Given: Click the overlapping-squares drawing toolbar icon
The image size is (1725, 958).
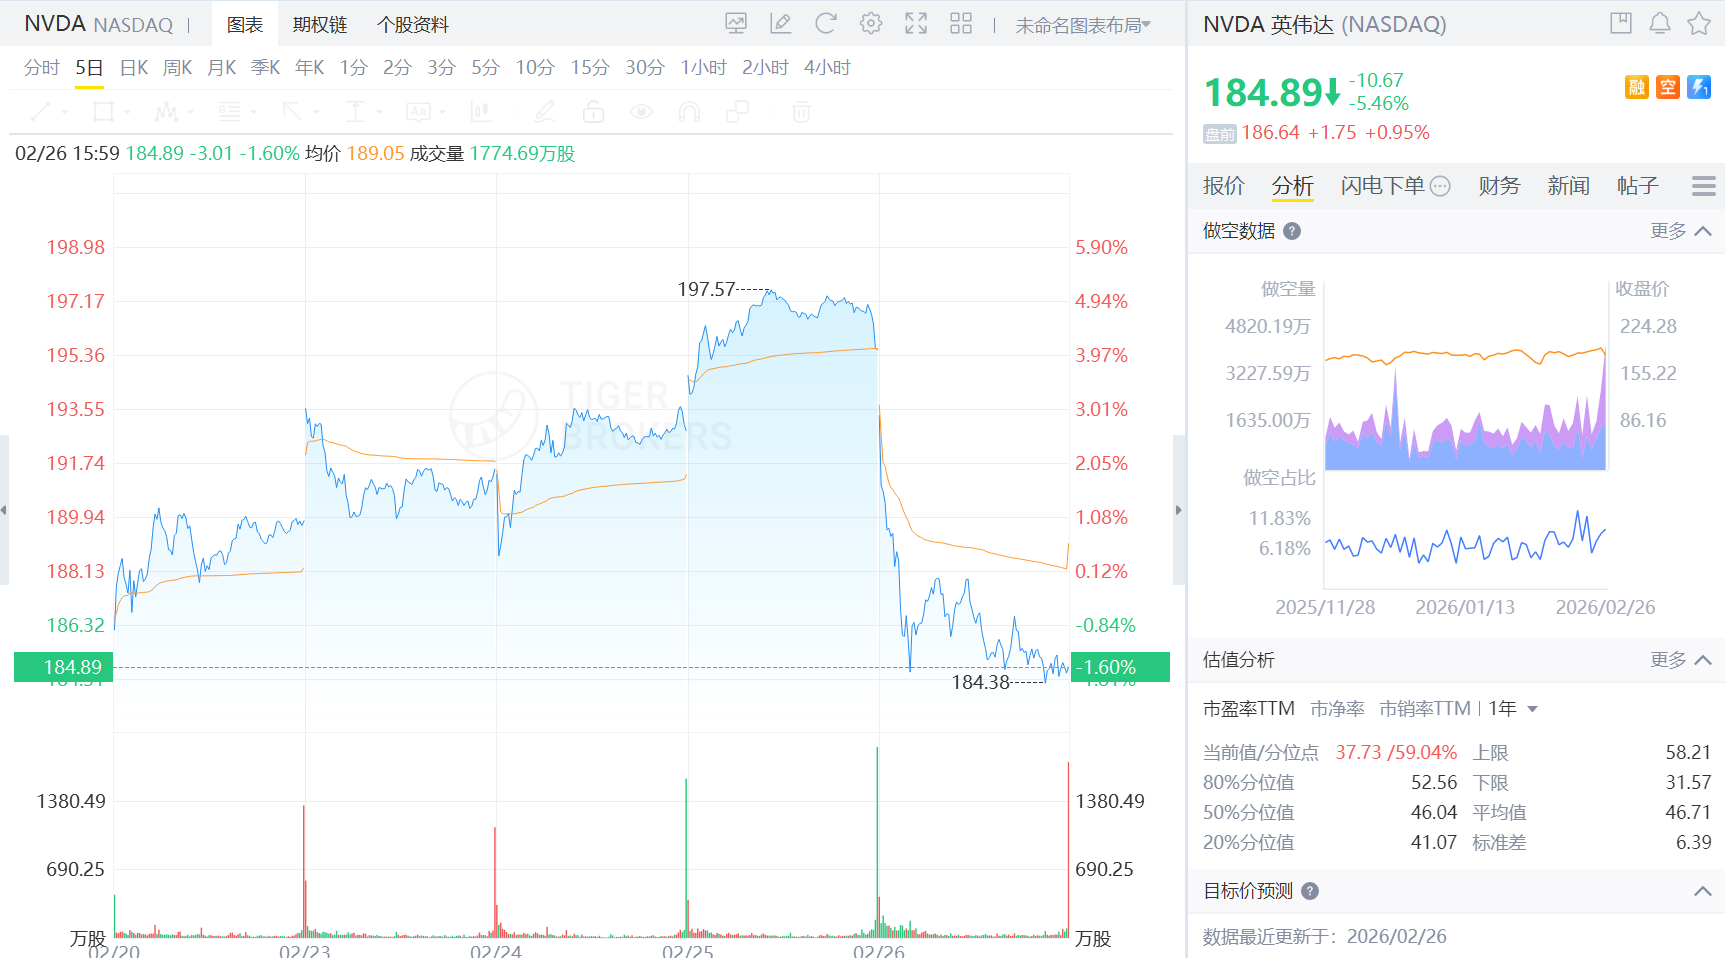Looking at the screenshot, I should [737, 111].
